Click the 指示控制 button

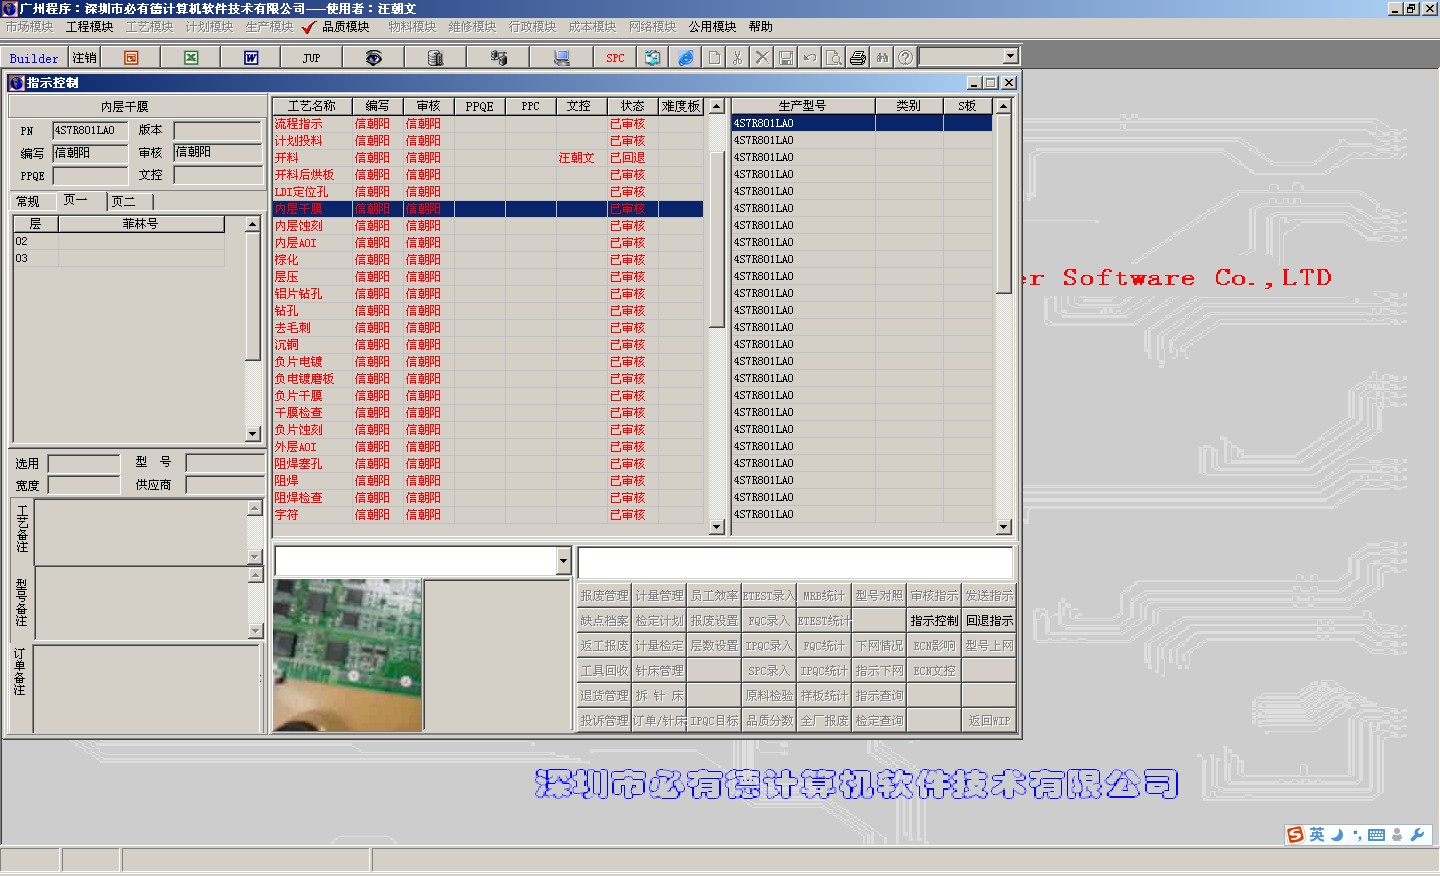pos(934,620)
